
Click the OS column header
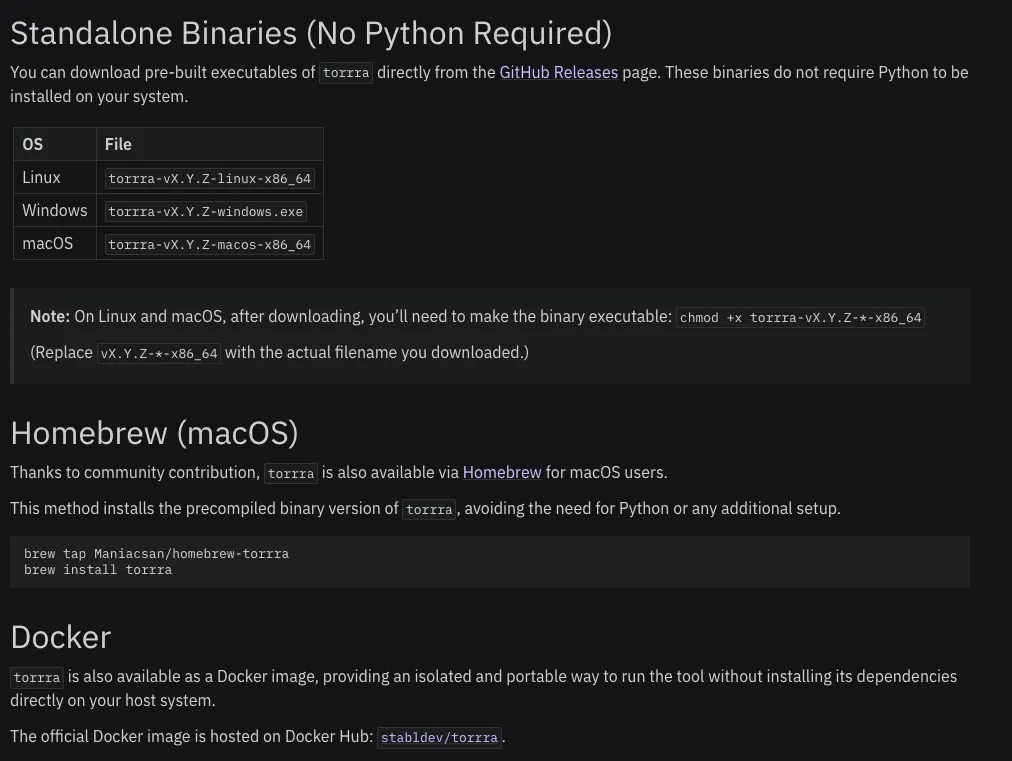[33, 144]
